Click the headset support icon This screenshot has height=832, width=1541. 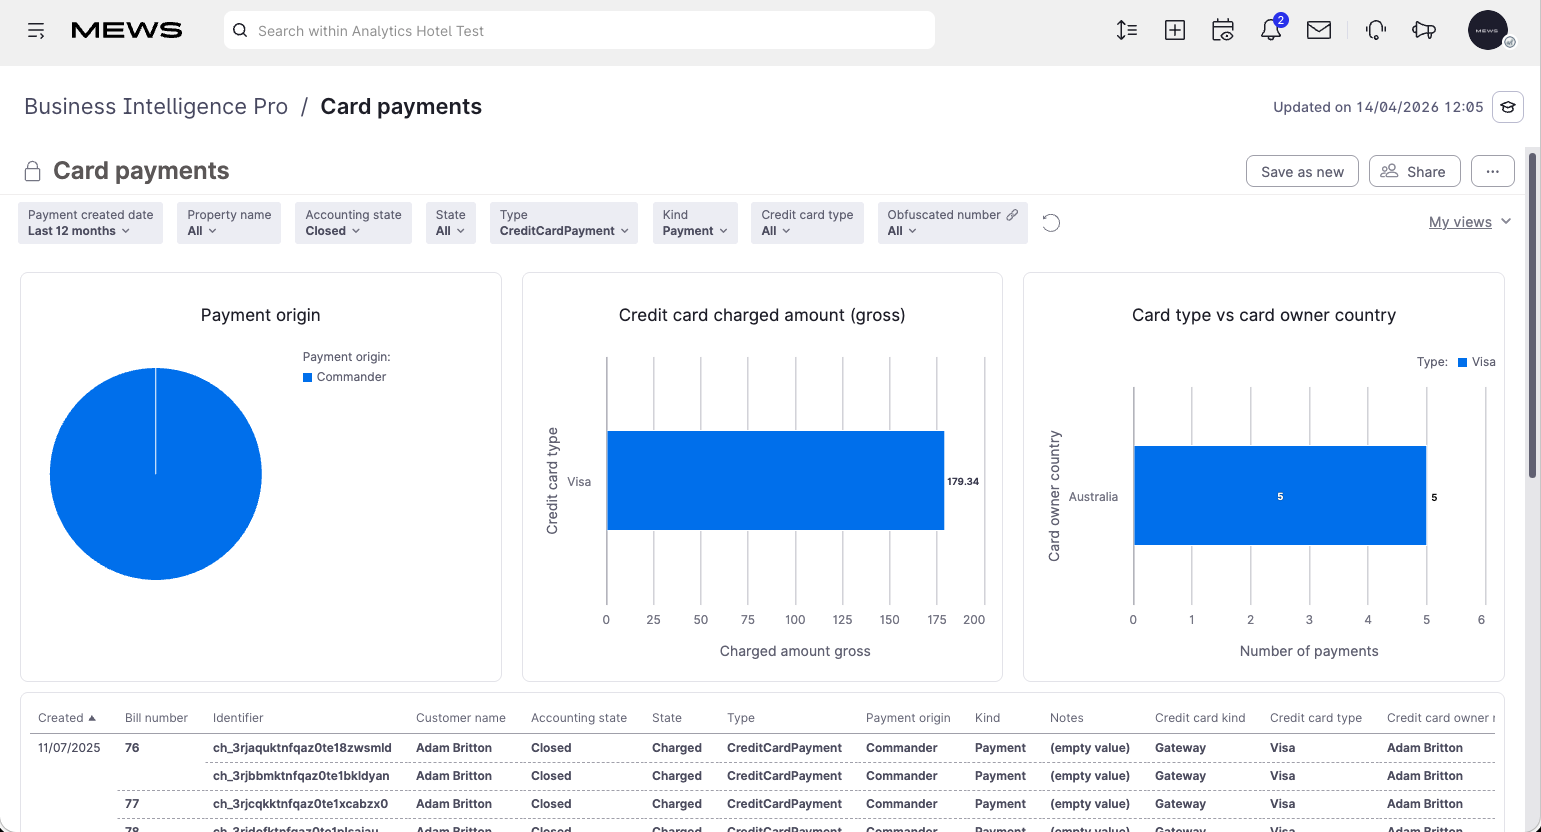click(x=1376, y=30)
